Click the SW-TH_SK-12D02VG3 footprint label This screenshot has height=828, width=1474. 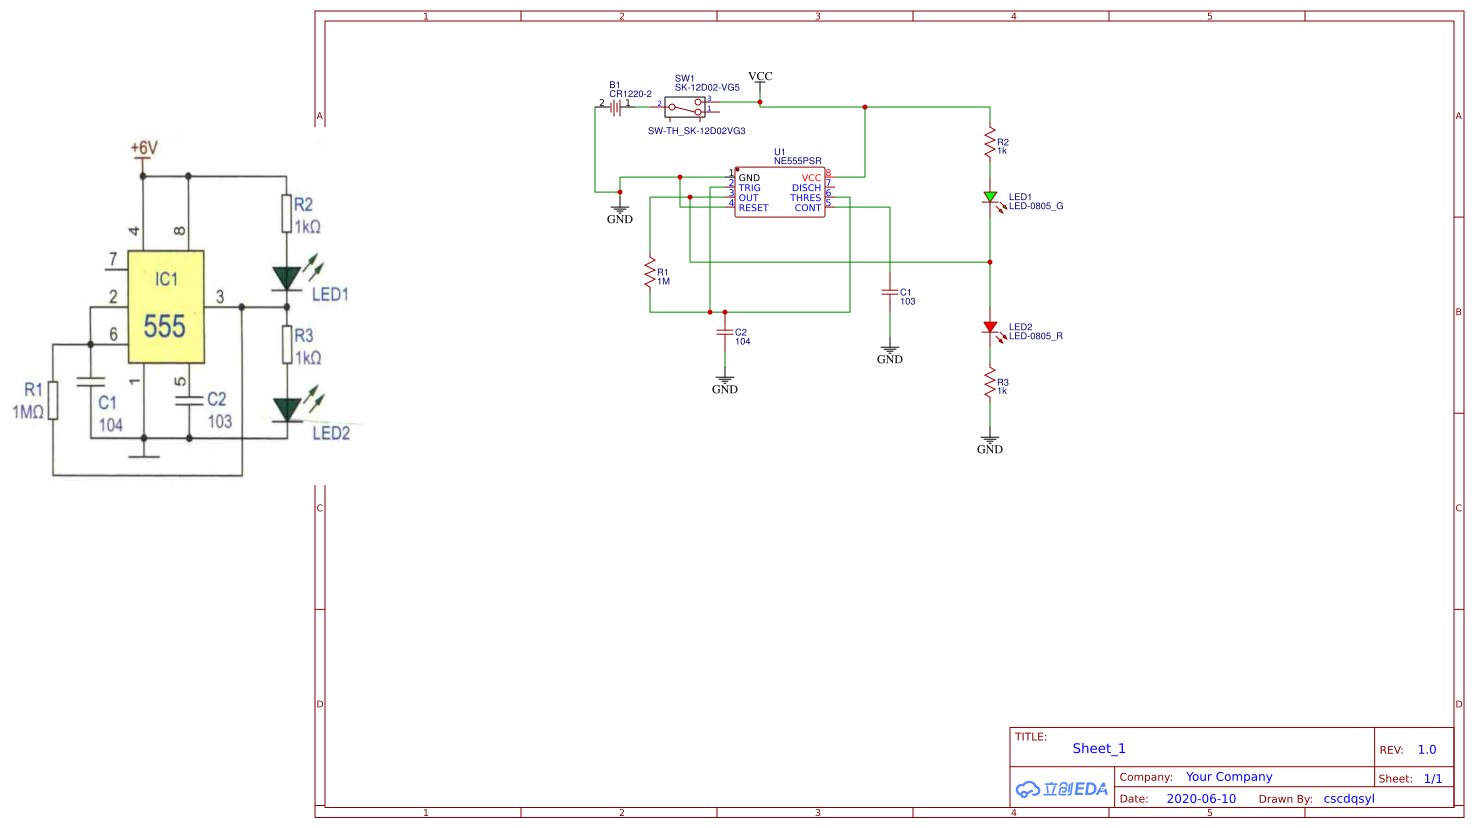point(696,131)
